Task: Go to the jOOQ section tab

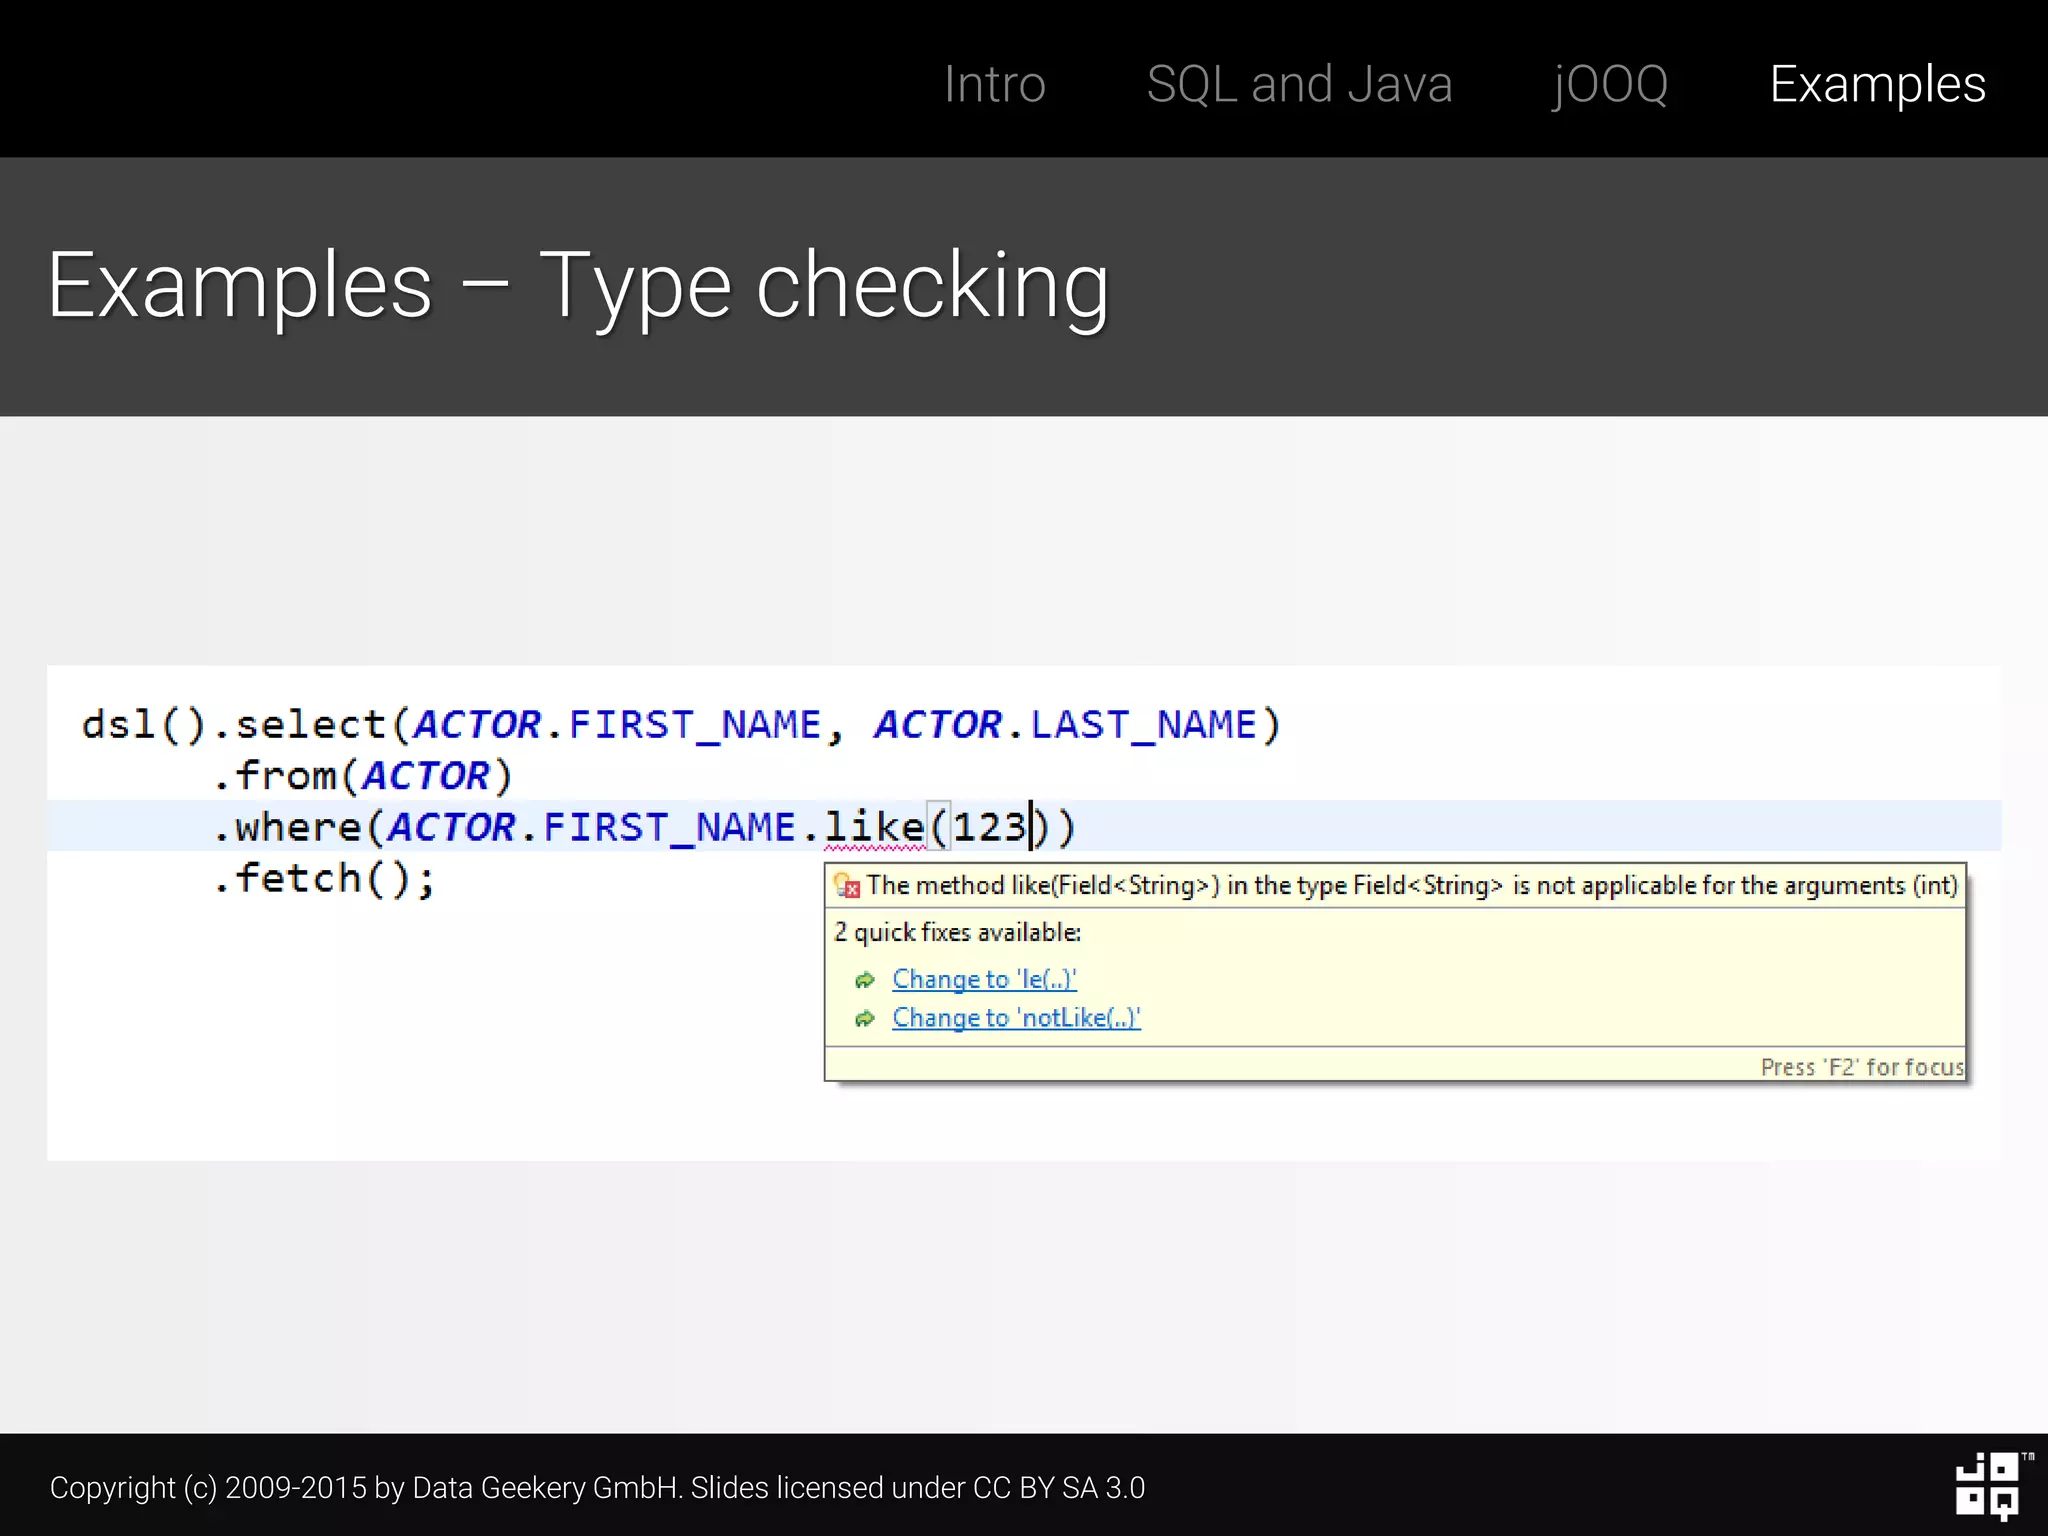Action: coord(1610,84)
